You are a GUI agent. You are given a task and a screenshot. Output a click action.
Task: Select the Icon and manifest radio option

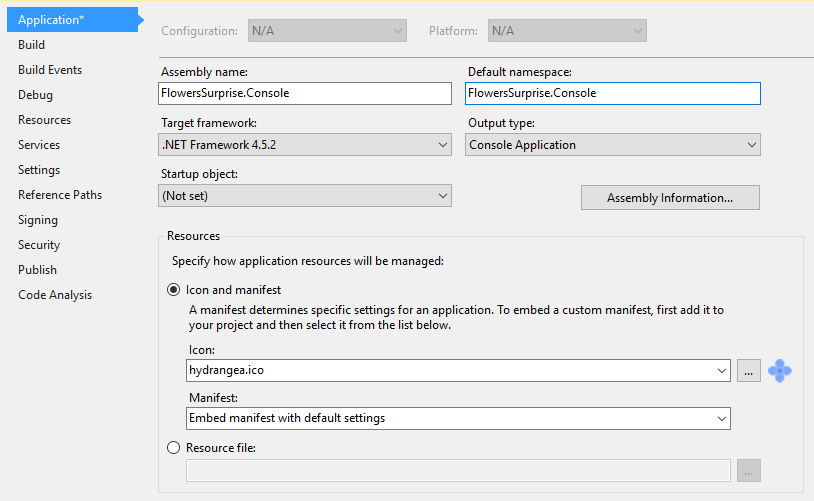coord(173,290)
